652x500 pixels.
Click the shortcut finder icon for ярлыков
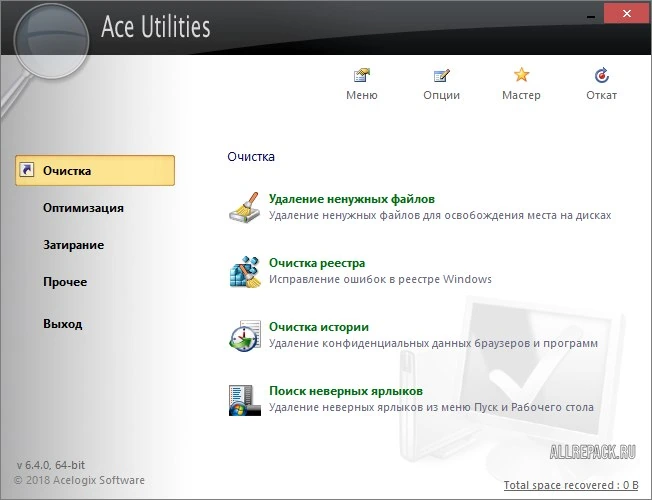245,400
